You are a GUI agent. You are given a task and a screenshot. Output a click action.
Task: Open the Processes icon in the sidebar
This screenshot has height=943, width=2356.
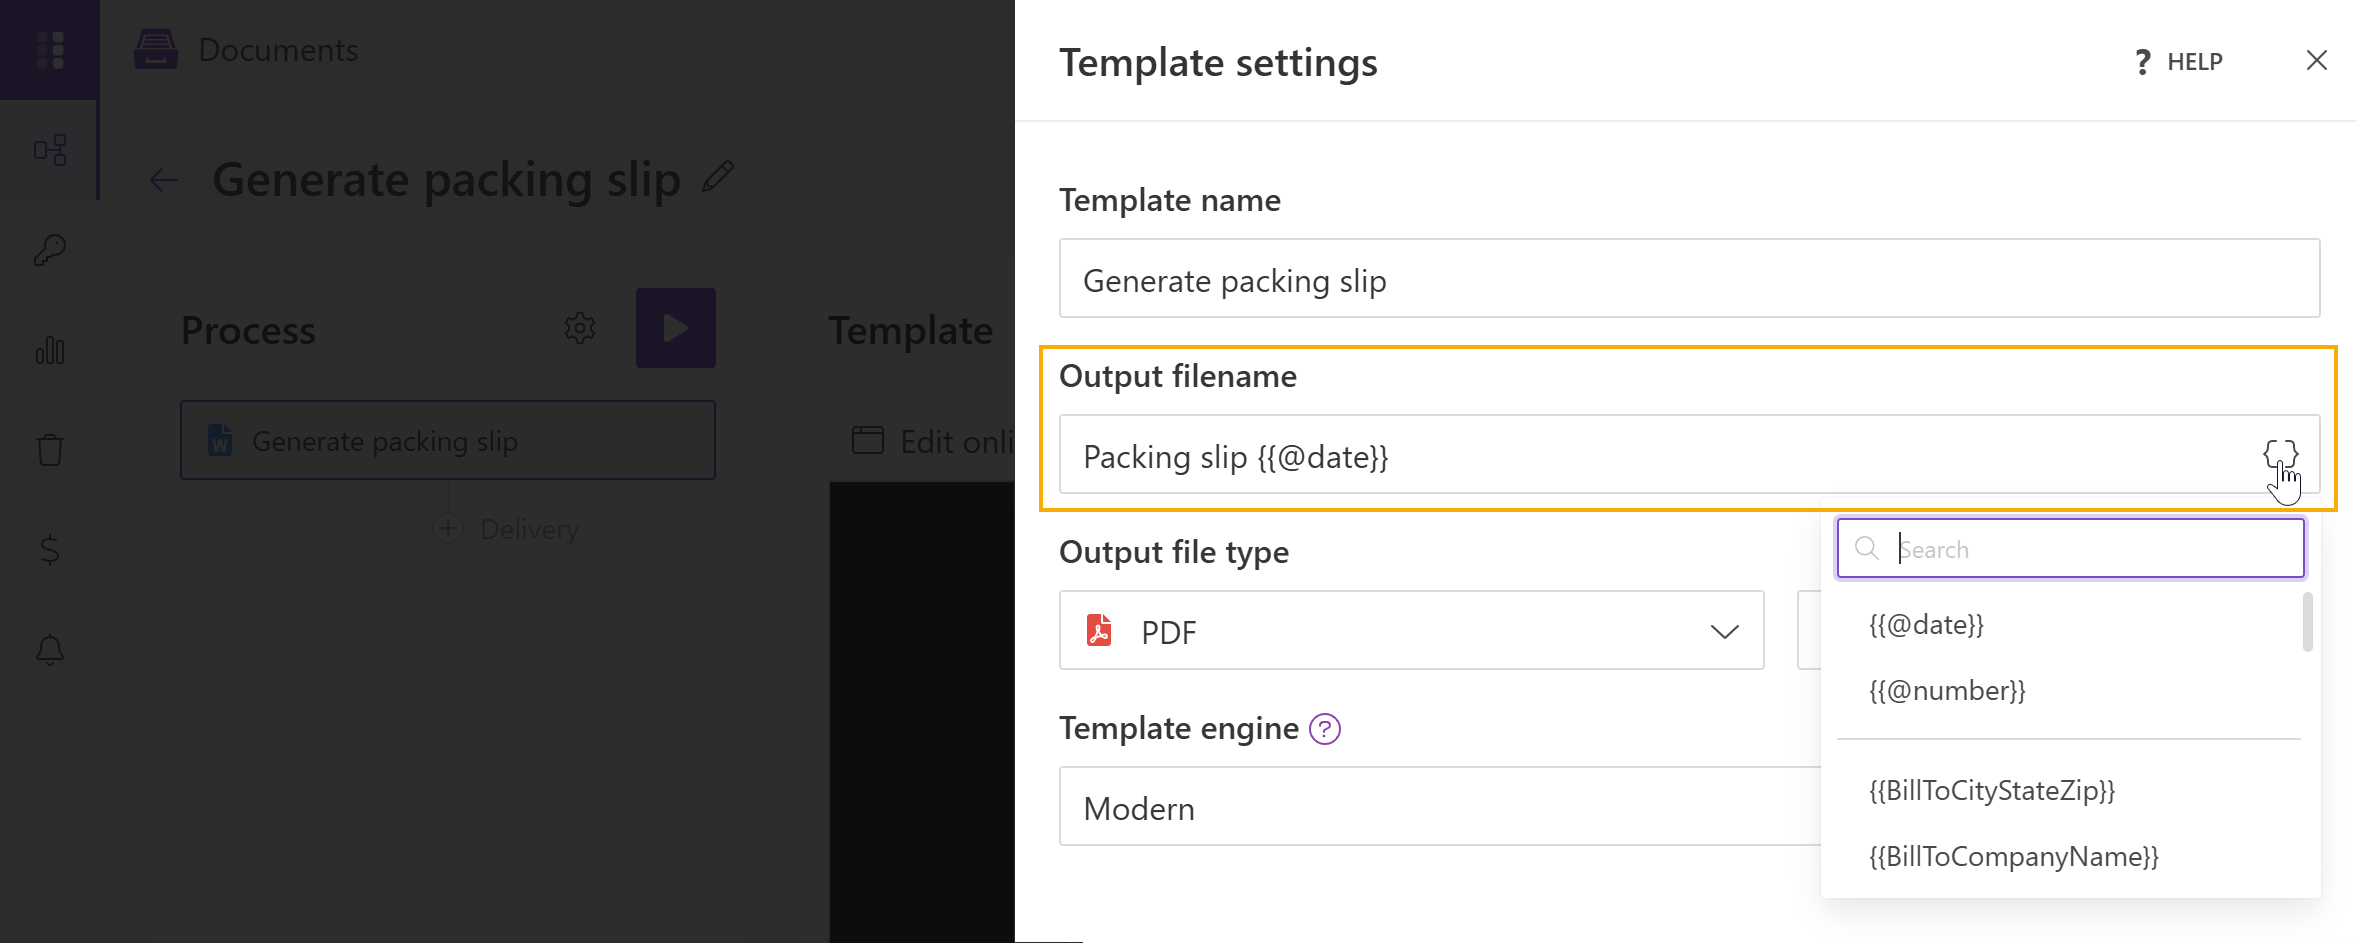pos(50,151)
